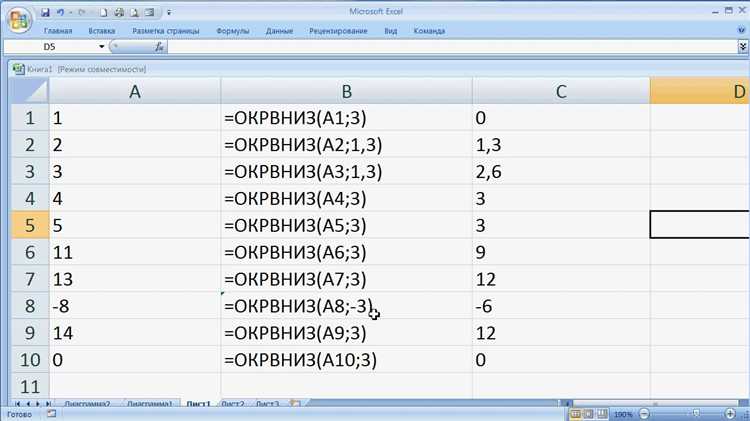This screenshot has height=421, width=750.
Task: Select column D header
Action: tap(700, 91)
